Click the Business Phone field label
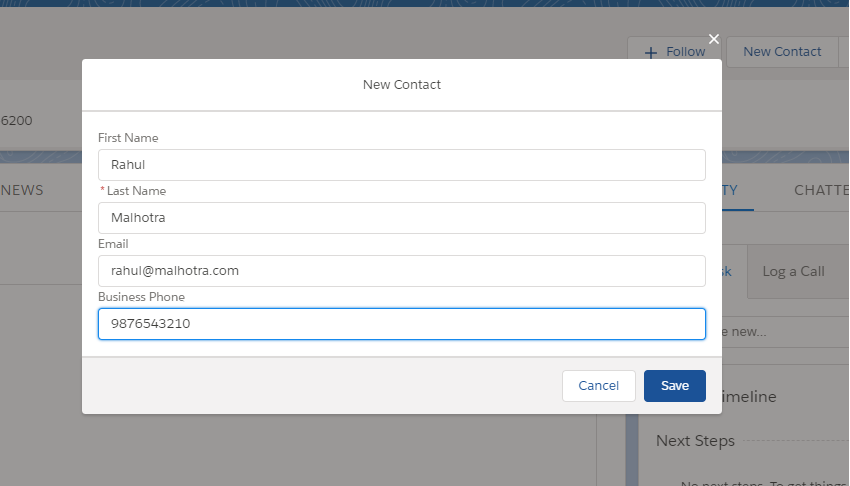Screen dimensions: 850x486 141,297
